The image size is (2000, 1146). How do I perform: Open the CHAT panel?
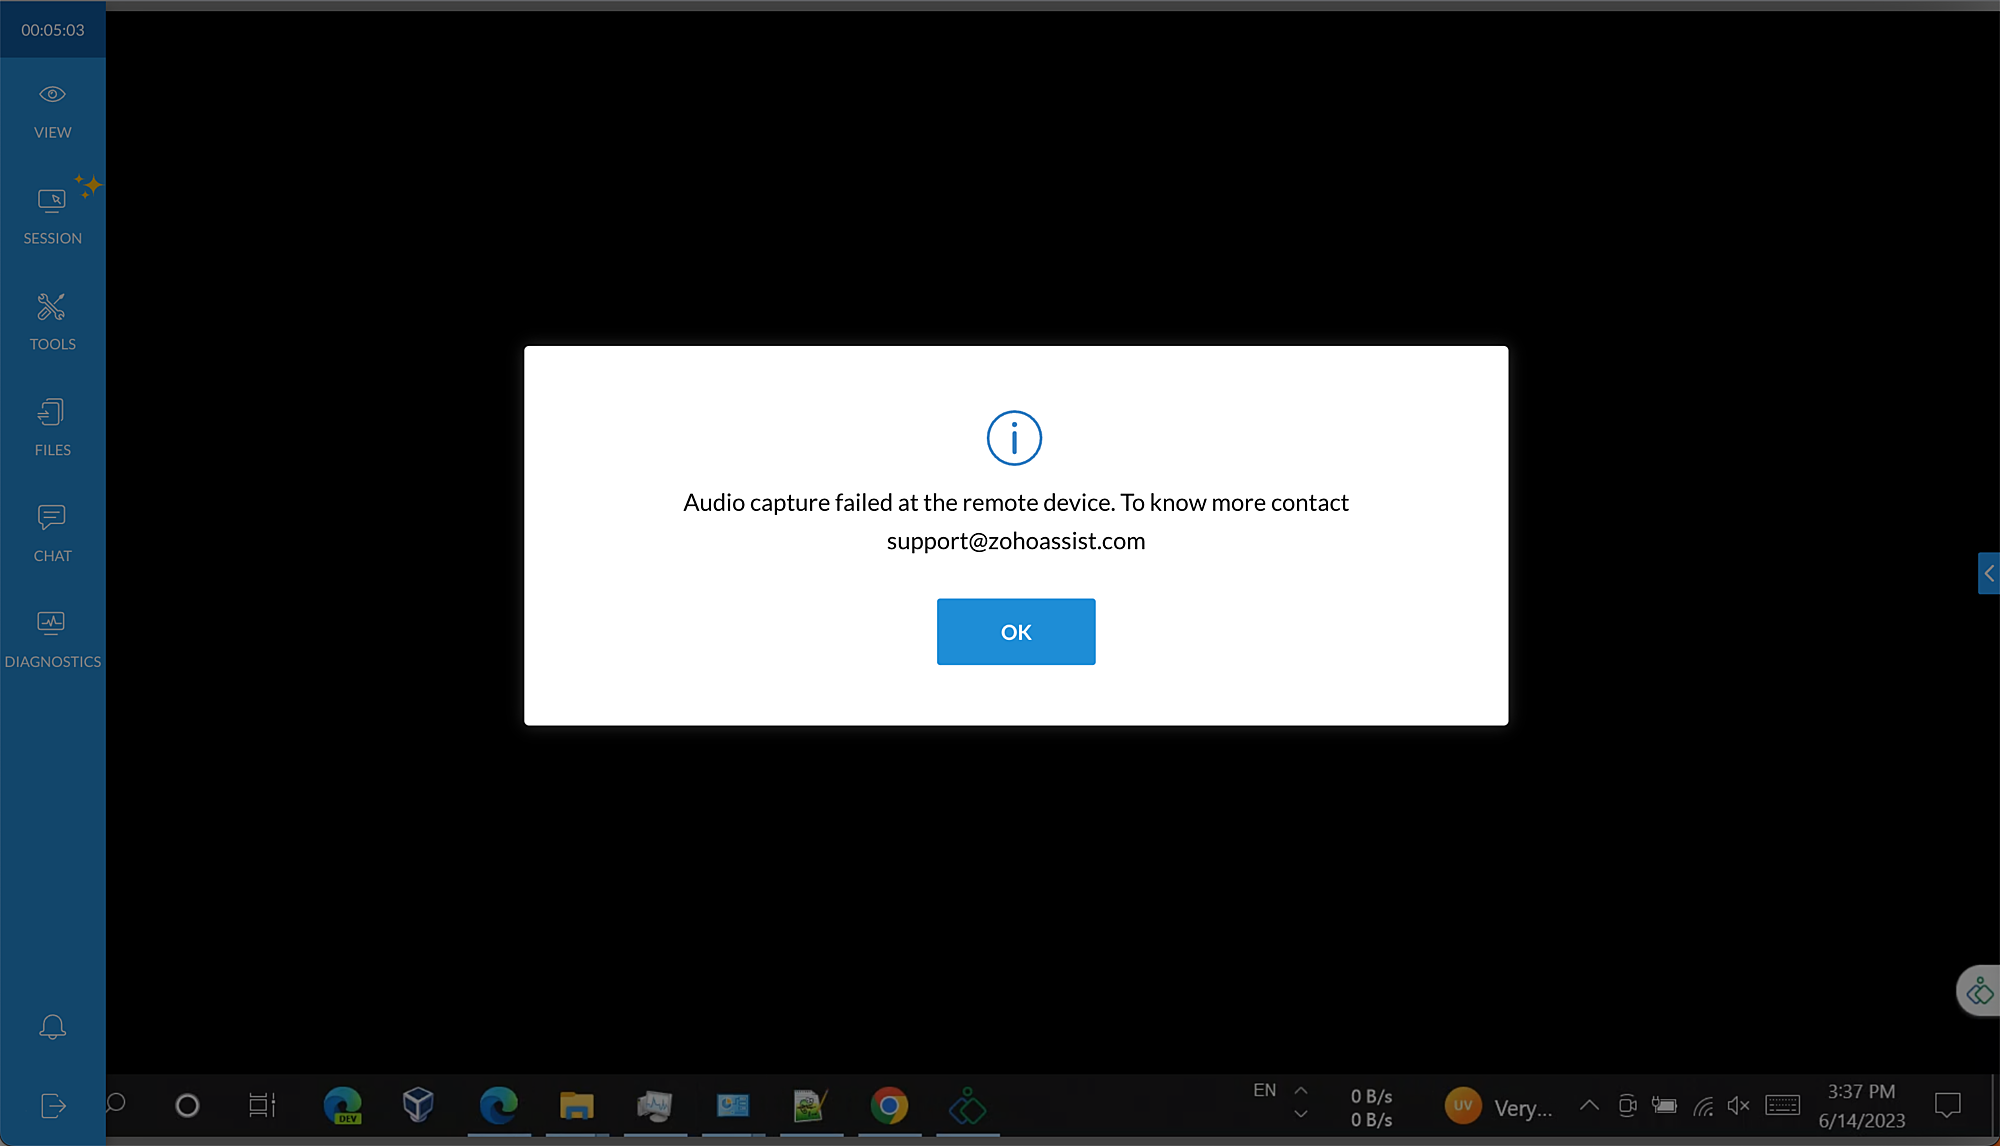click(x=52, y=534)
